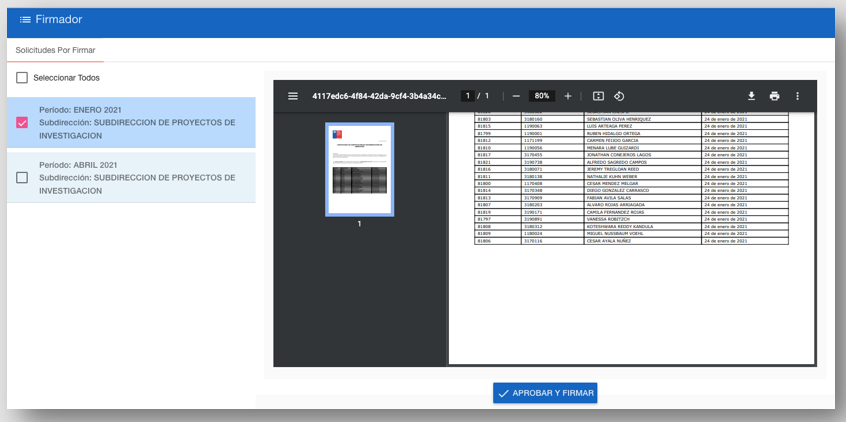Screen dimensions: 846x422
Task: Click the APROBAR Y FIRMAR button
Action: pos(545,393)
